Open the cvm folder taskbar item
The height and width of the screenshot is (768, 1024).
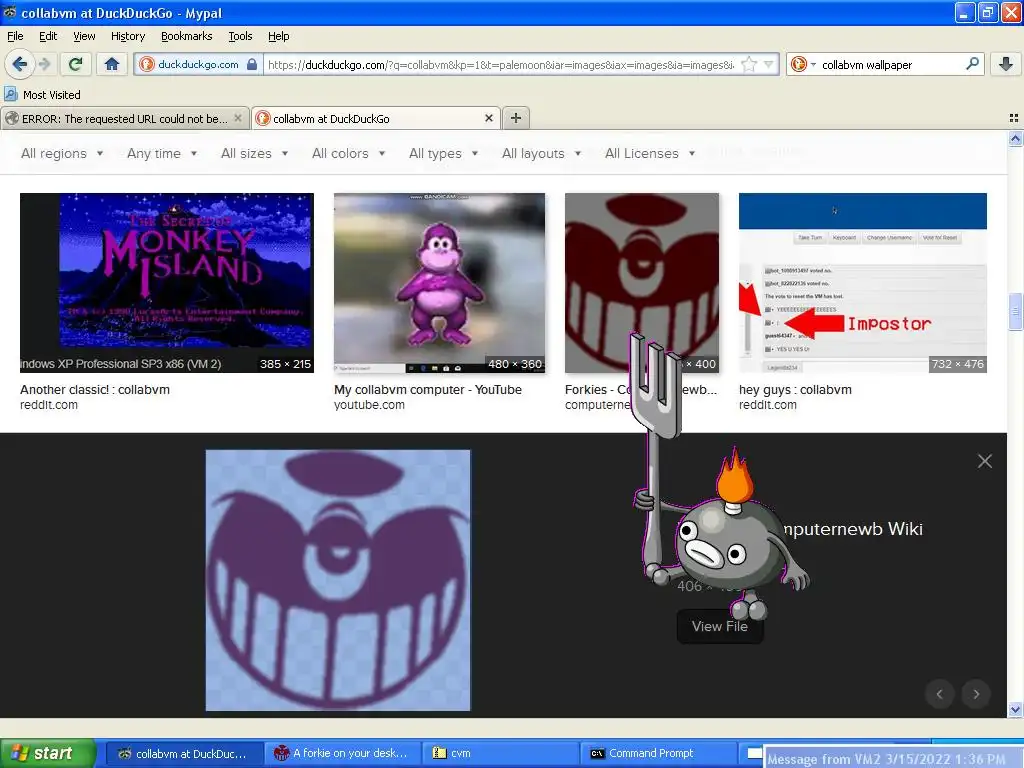click(x=500, y=753)
